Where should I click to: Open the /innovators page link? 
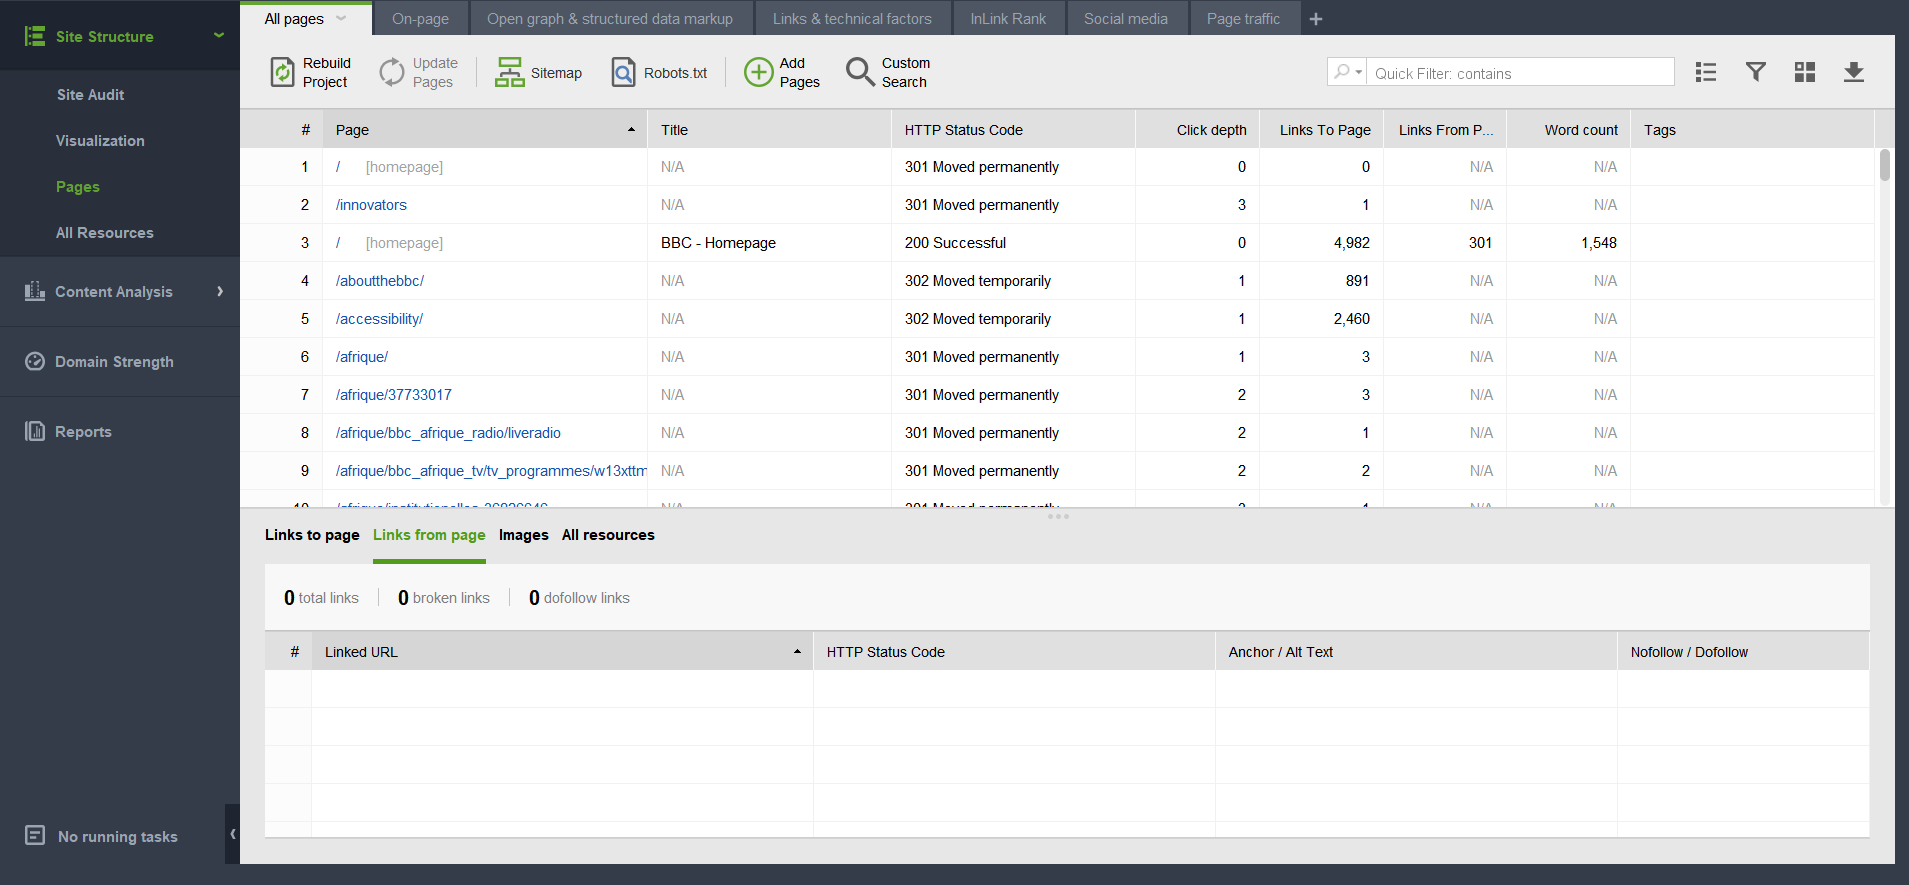pos(371,205)
